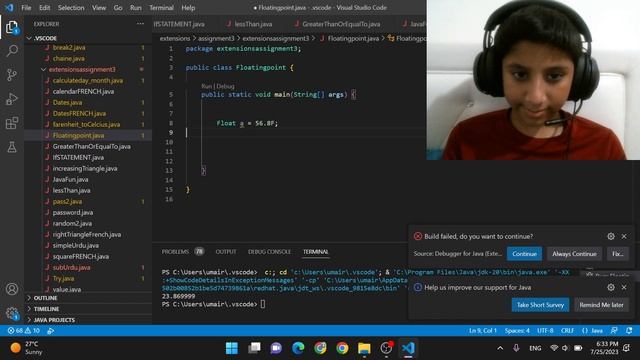Open the last Chrome icon on the taskbar
Image resolution: width=640 pixels, height=360 pixels.
[x=342, y=348]
